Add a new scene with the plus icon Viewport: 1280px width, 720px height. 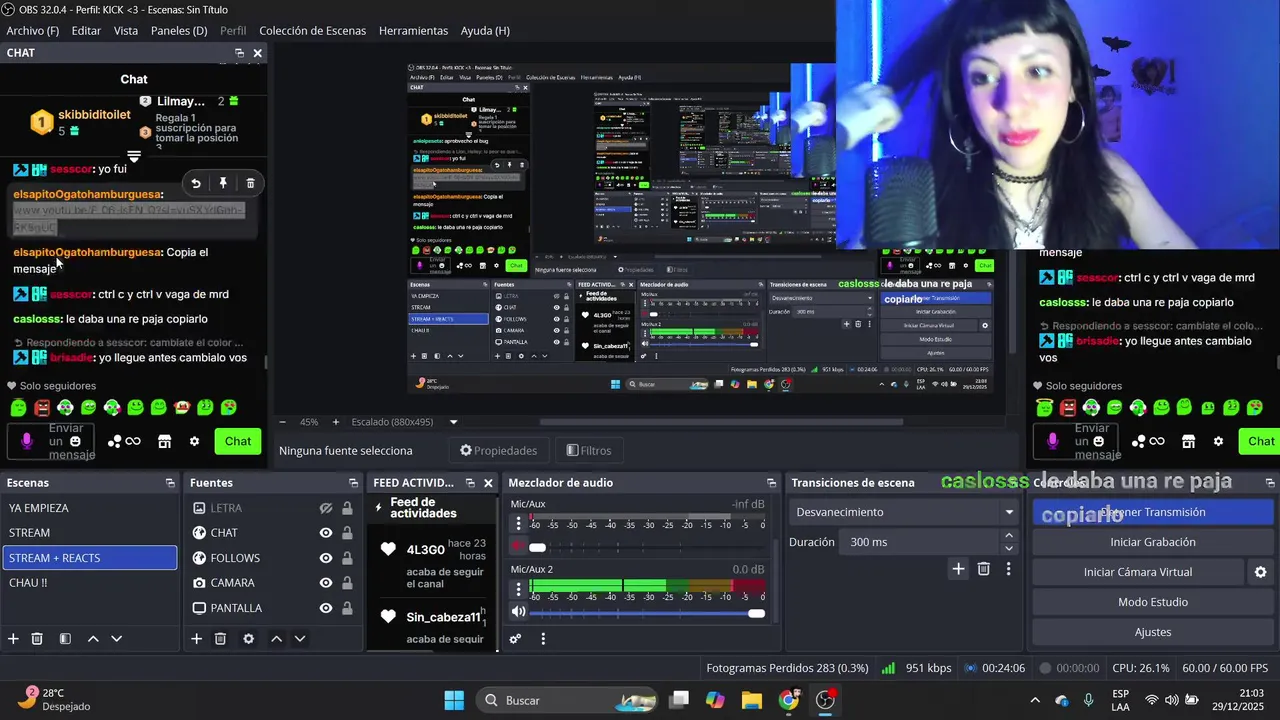[x=13, y=639]
